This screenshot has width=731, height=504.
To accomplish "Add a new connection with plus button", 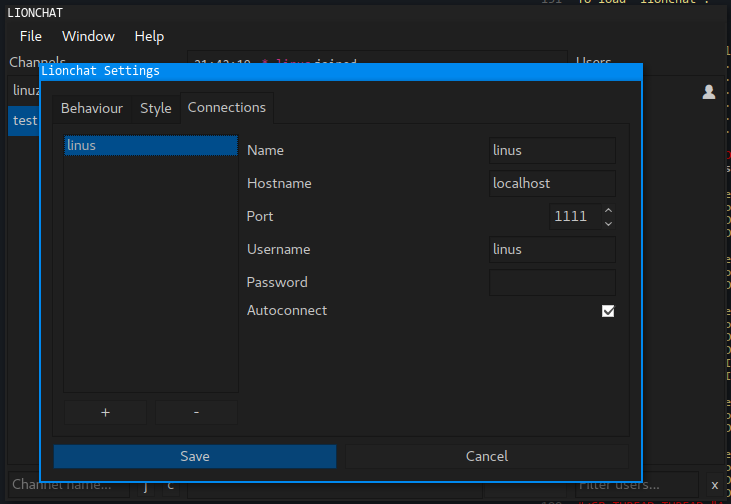I will [105, 413].
